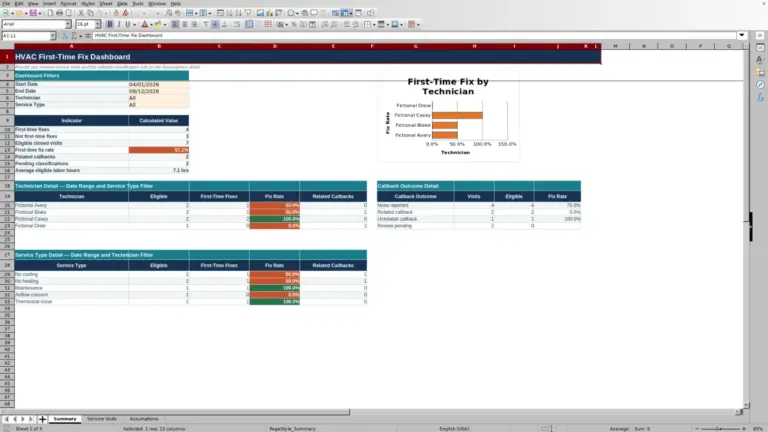768x432 pixels.
Task: Create a new document with New icon
Action: click(x=6, y=13)
